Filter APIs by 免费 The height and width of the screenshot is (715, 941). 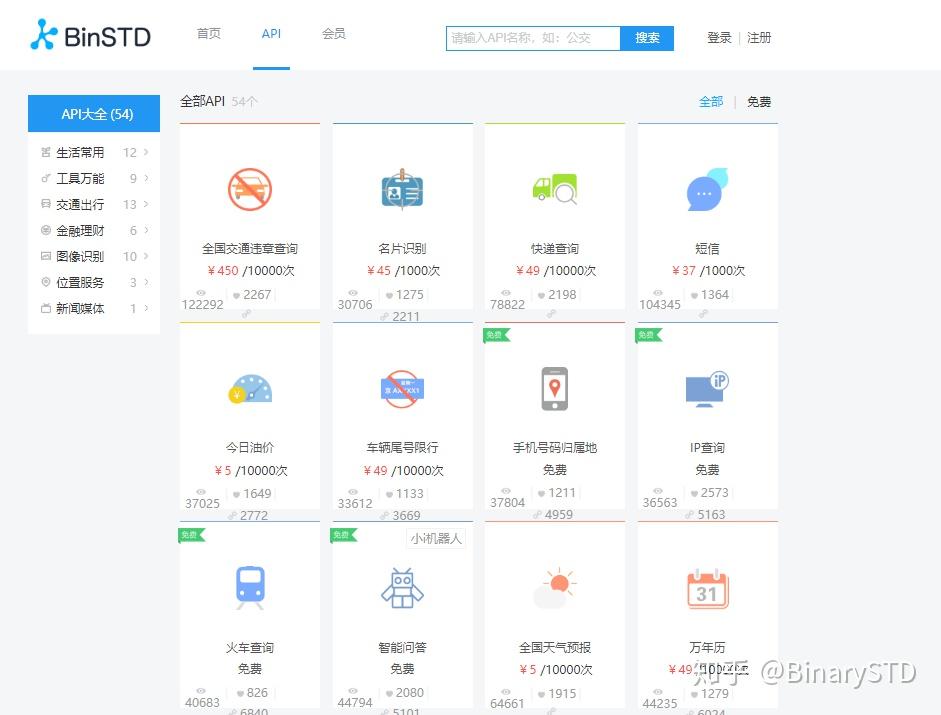pyautogui.click(x=758, y=101)
